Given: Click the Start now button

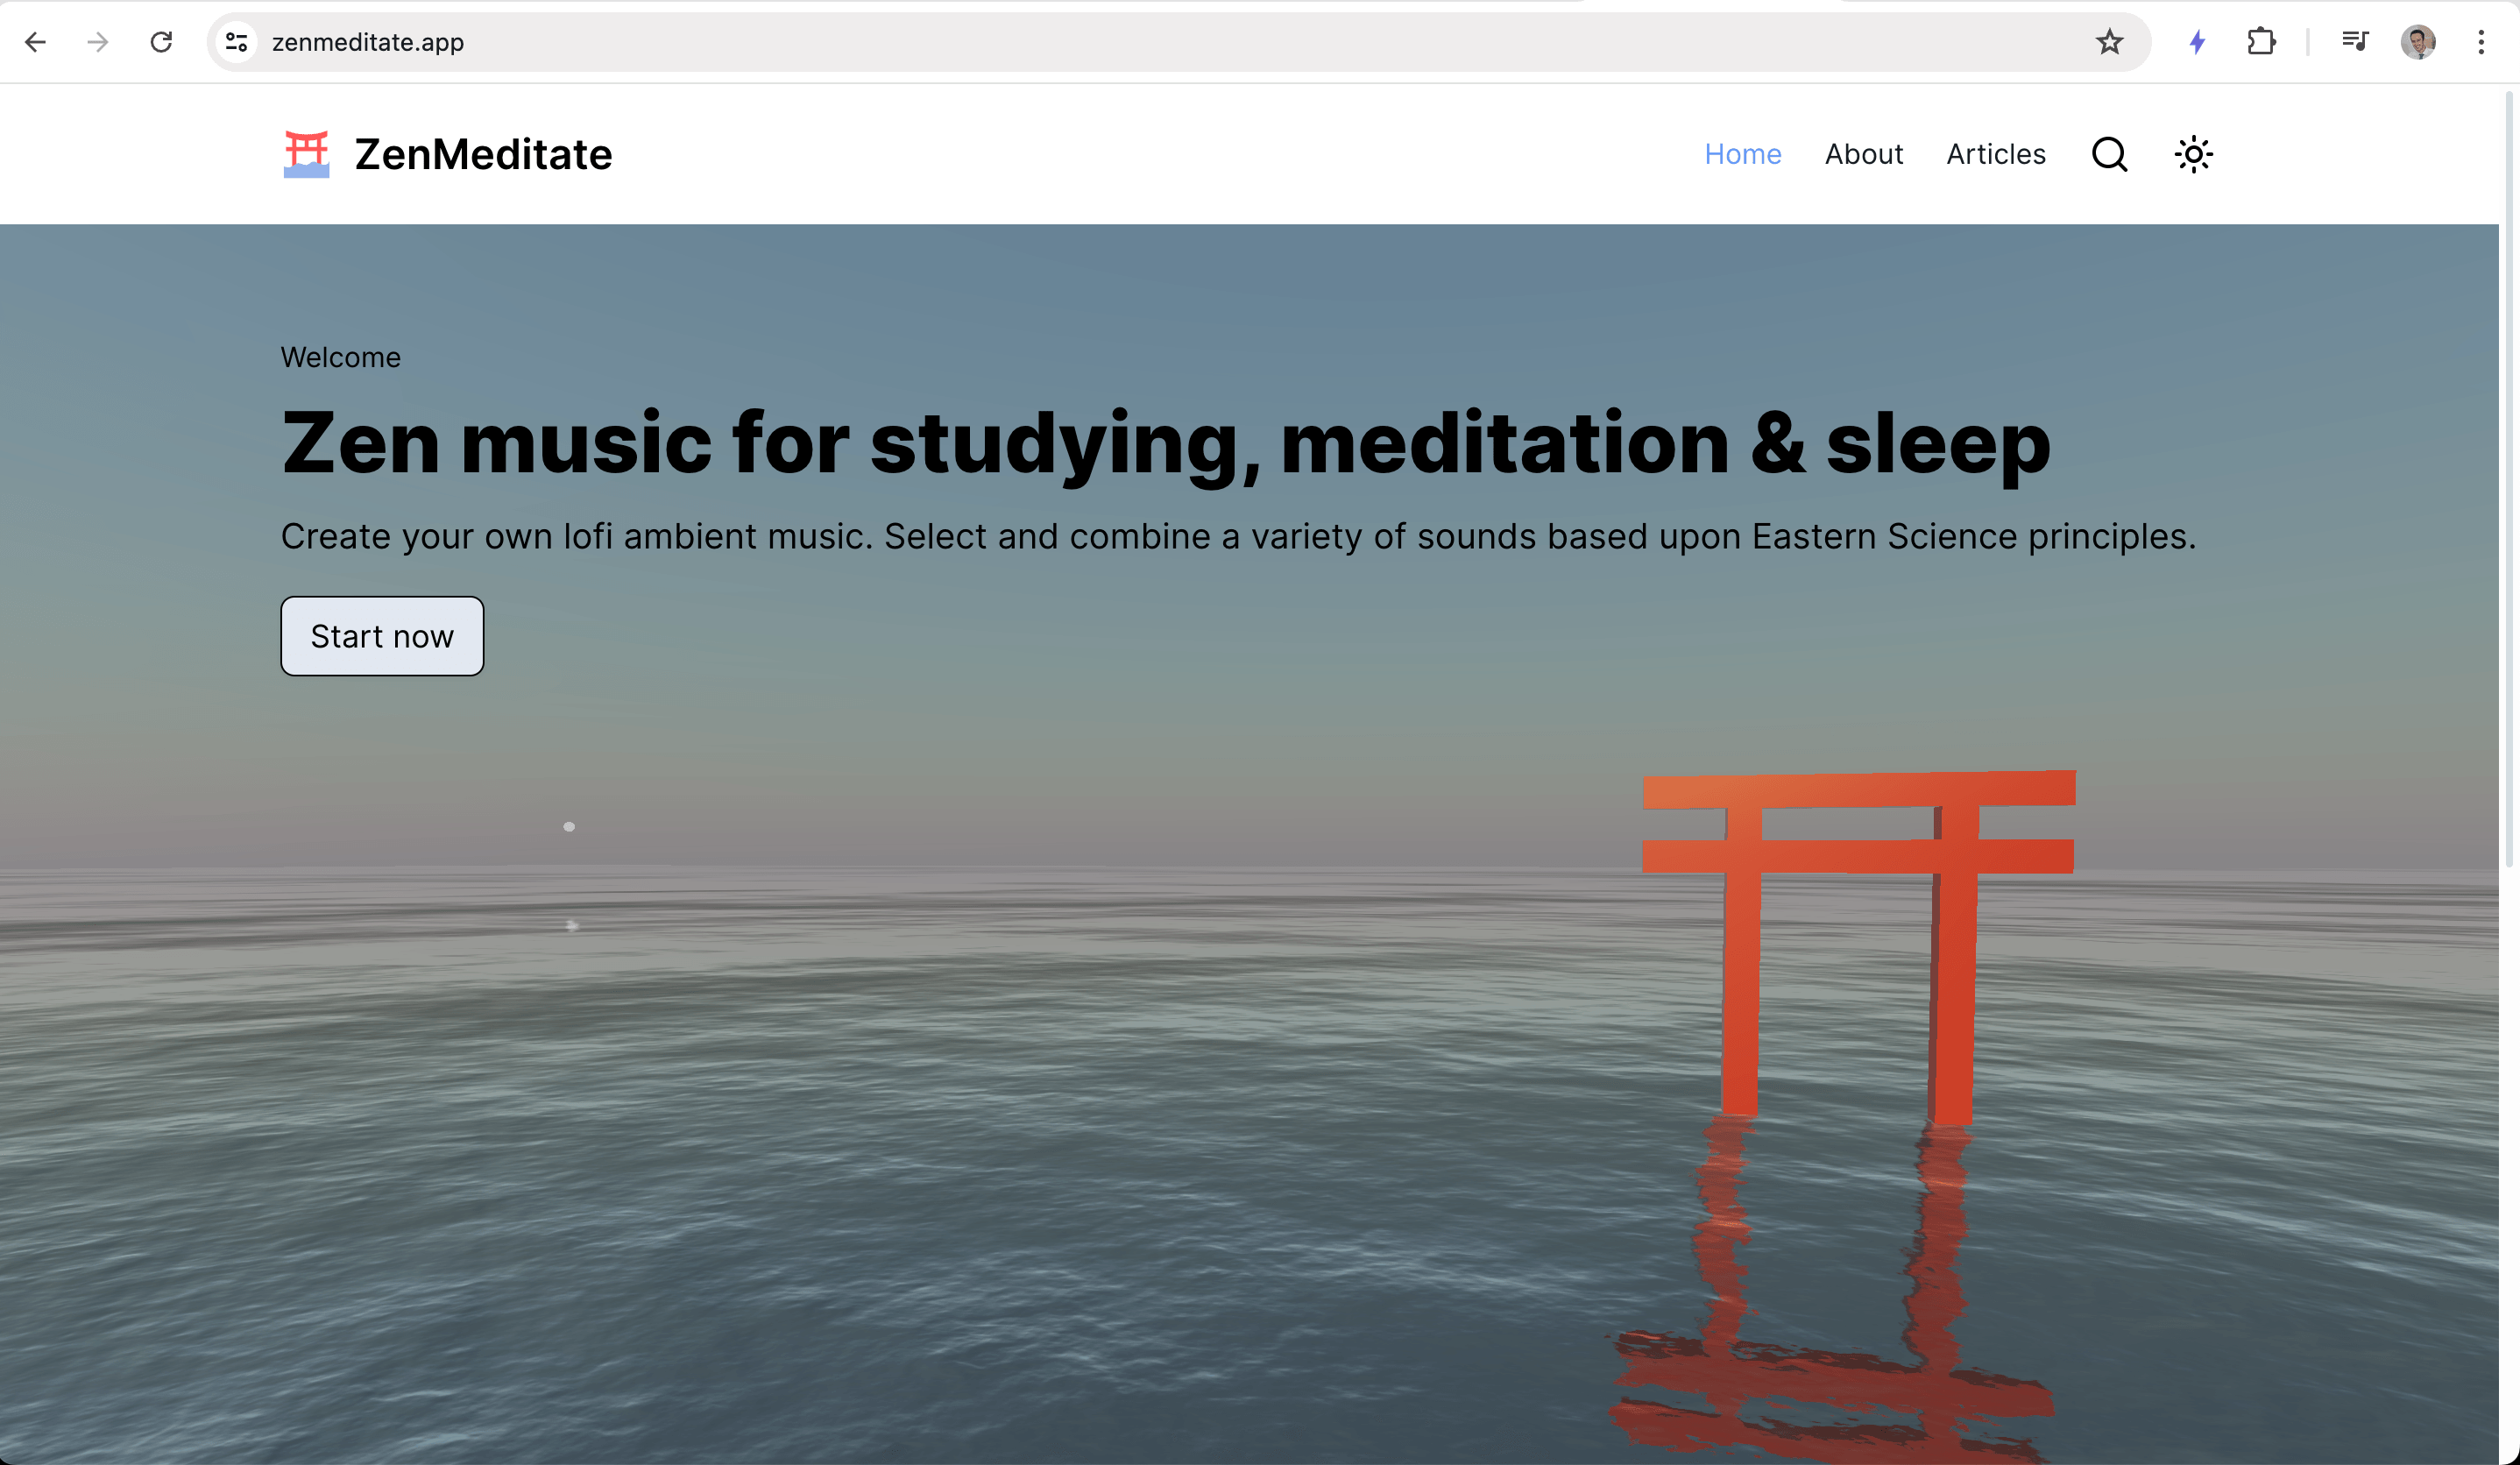Looking at the screenshot, I should 382,636.
